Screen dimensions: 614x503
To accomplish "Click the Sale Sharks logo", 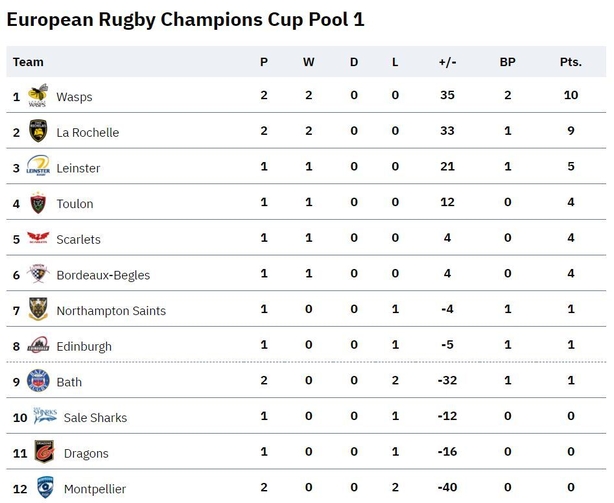I will [45, 416].
